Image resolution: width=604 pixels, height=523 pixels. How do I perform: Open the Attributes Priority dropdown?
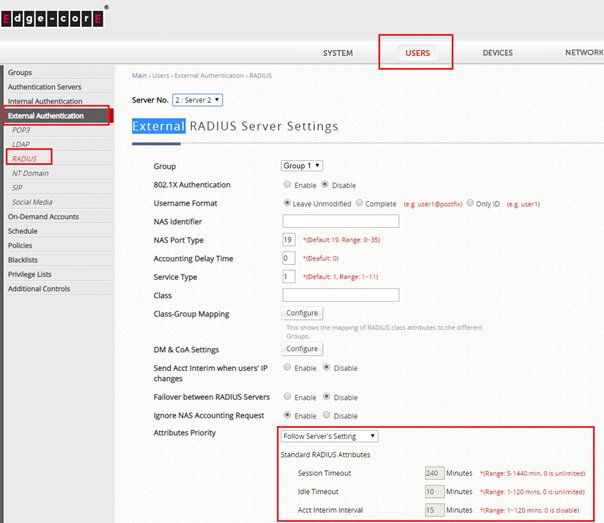click(329, 436)
